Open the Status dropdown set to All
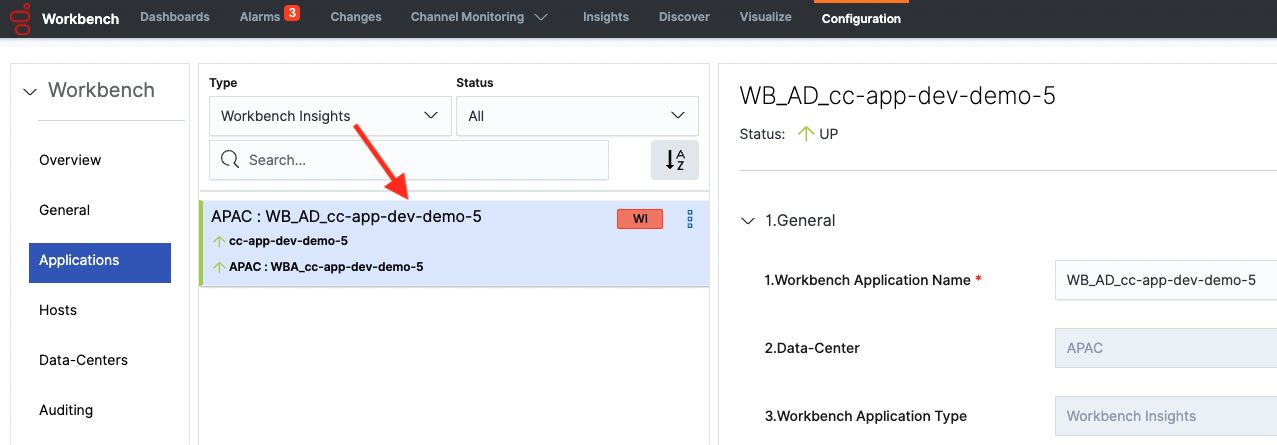Screen dimensions: 1277x445 click(577, 116)
